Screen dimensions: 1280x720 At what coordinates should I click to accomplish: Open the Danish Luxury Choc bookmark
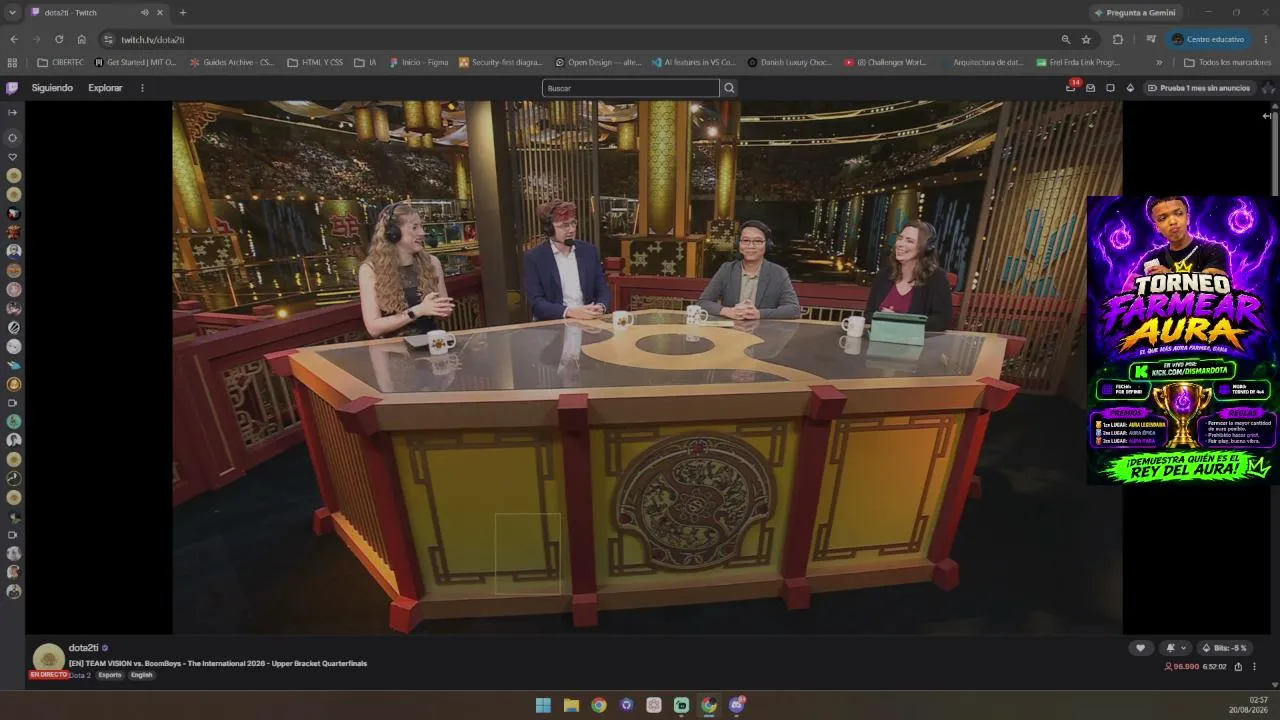(789, 62)
